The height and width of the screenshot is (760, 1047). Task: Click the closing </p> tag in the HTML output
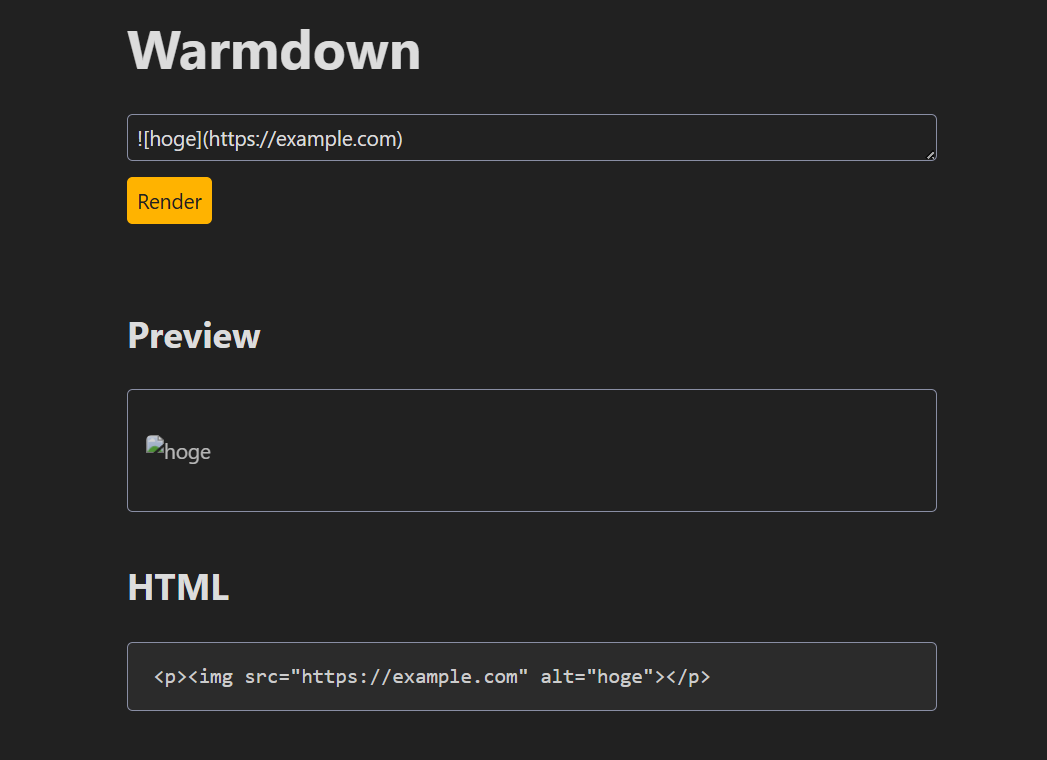click(x=688, y=677)
